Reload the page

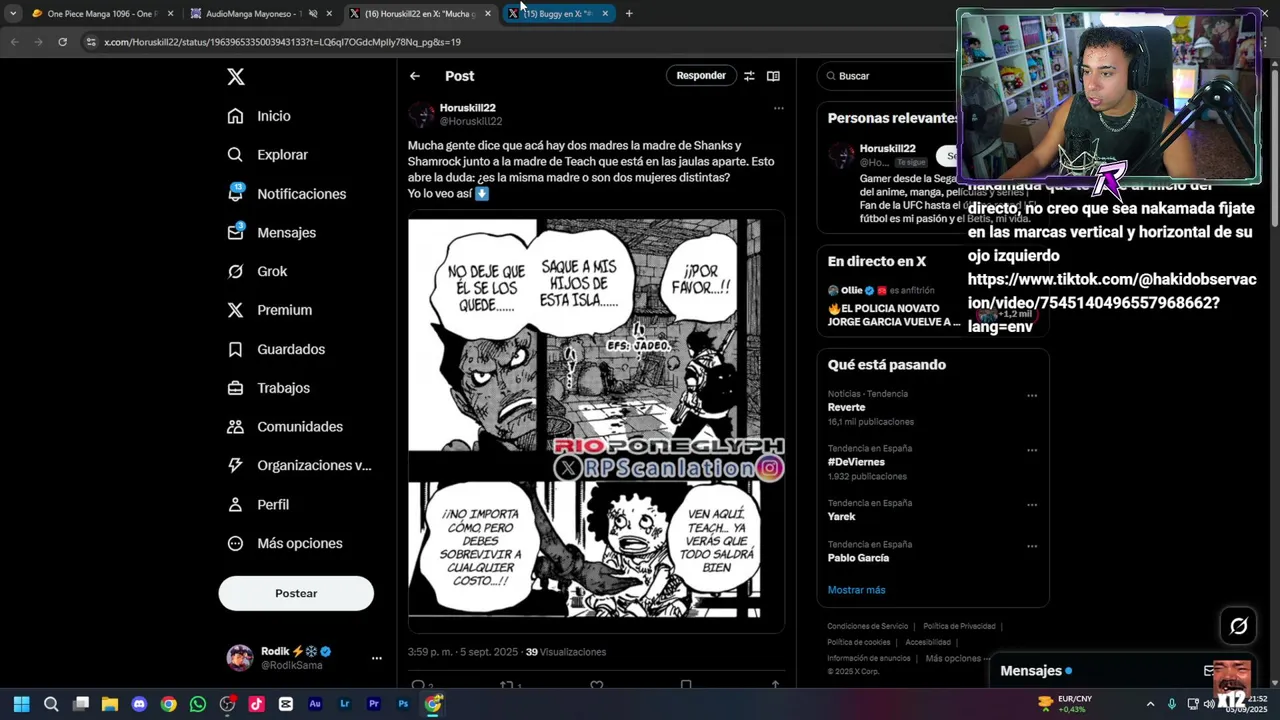click(62, 42)
